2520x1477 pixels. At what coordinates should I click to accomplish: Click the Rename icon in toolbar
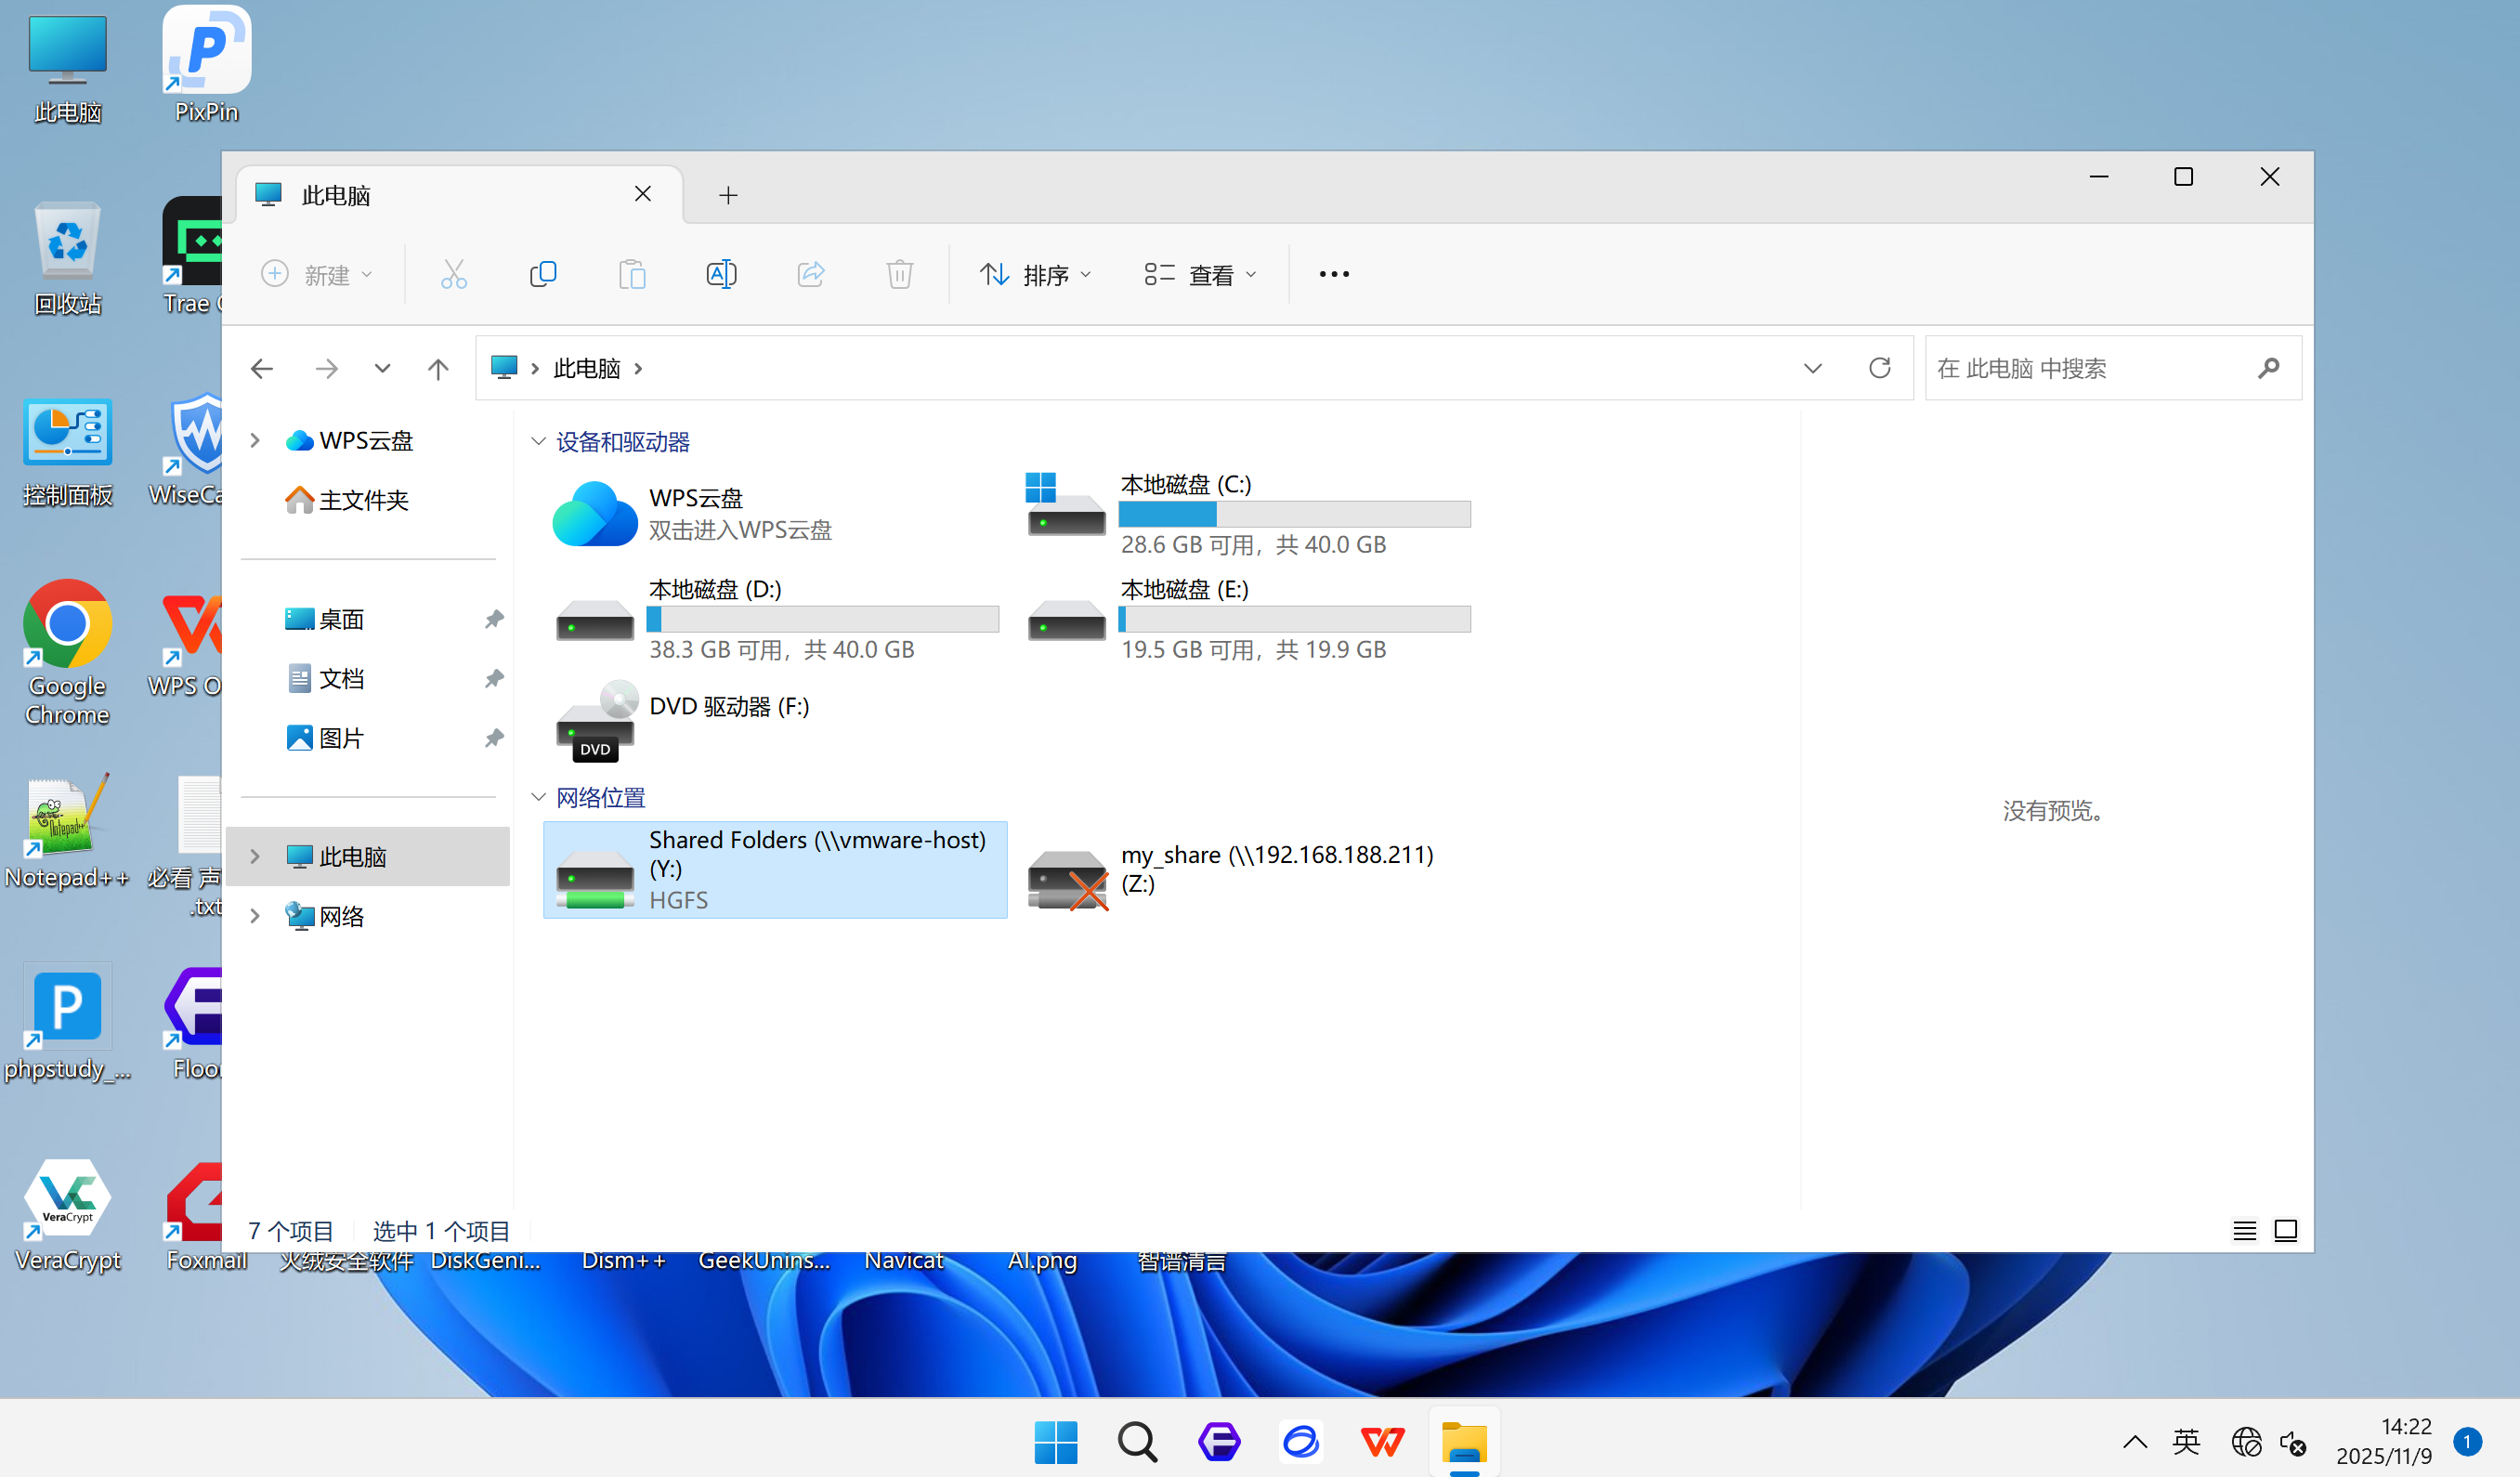click(721, 274)
